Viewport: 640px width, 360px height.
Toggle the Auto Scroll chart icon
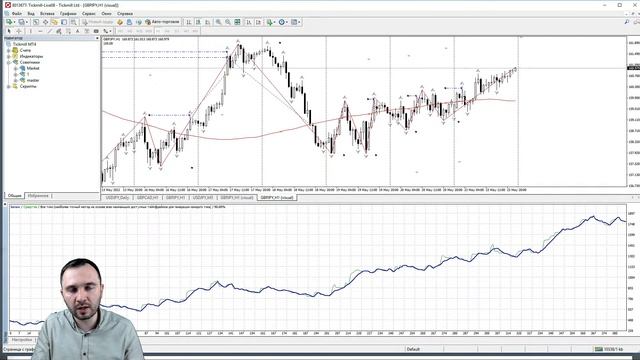point(249,22)
